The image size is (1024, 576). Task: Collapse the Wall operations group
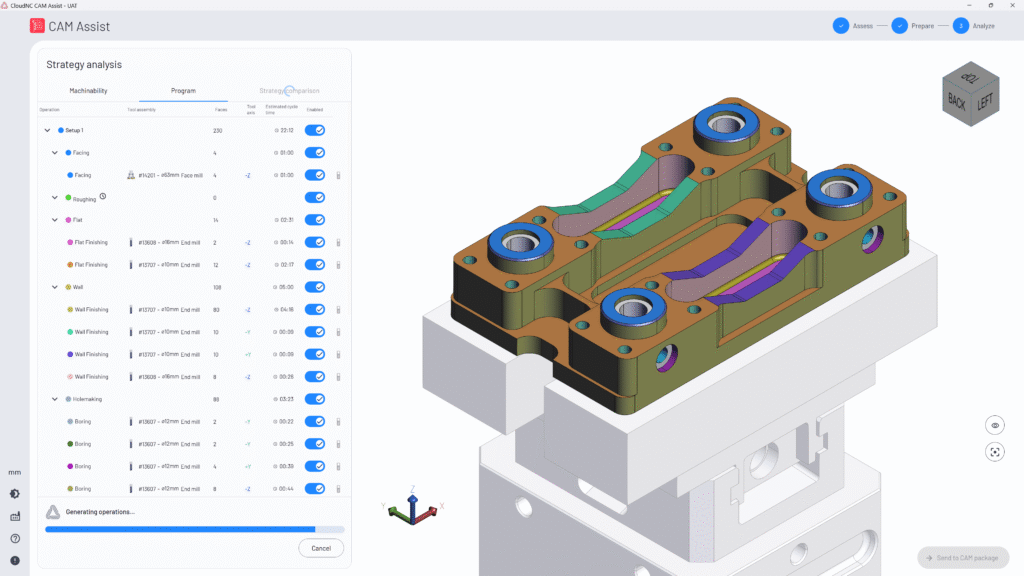[x=55, y=287]
